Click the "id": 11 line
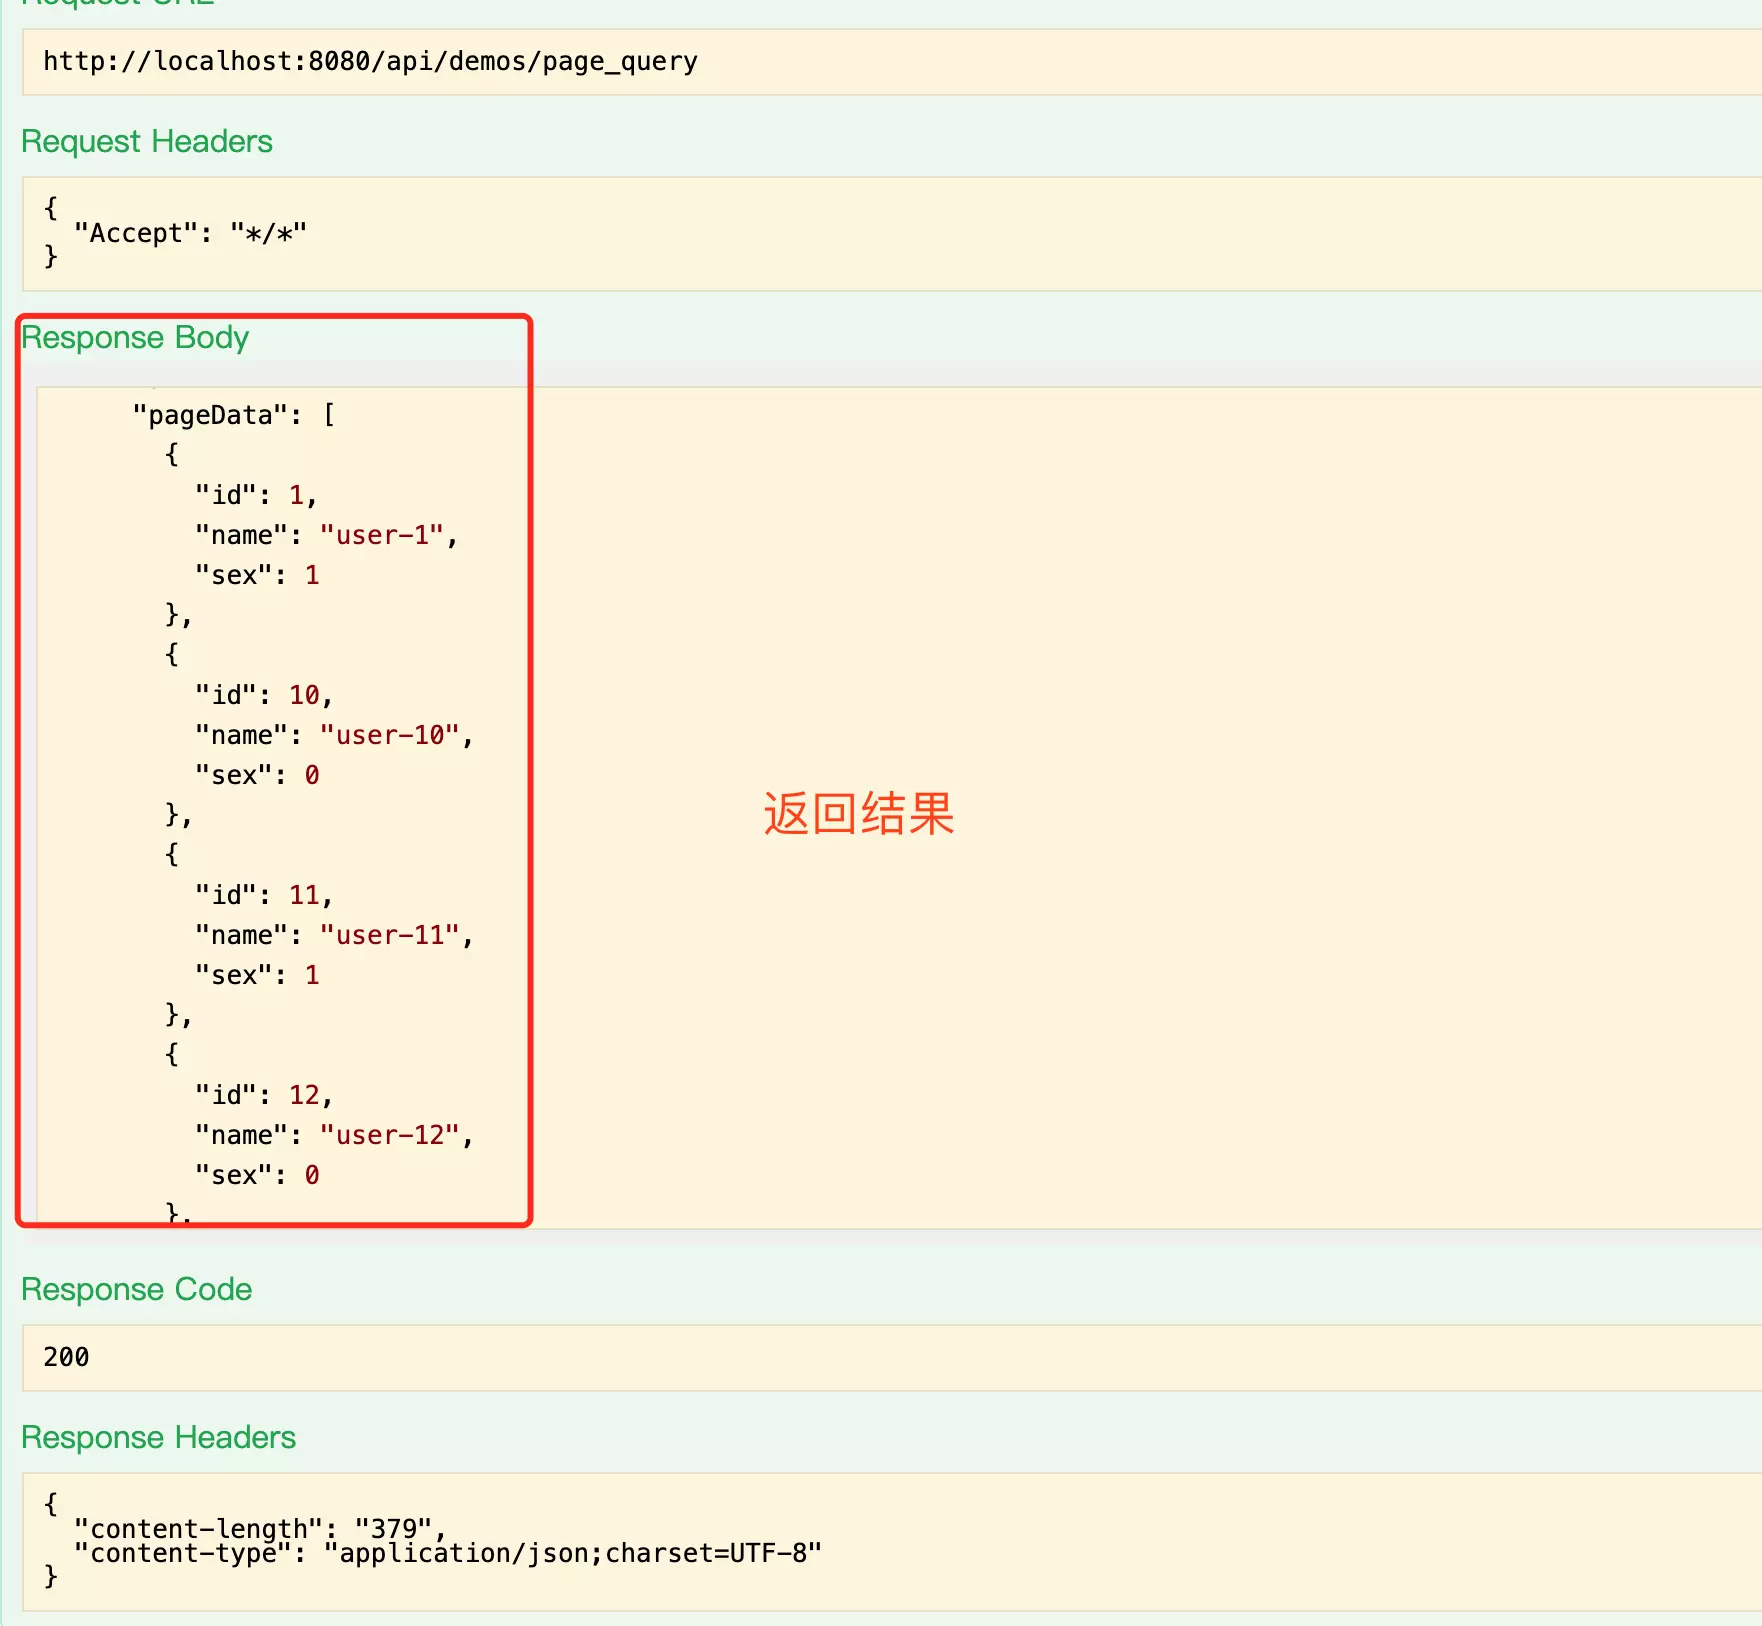Image resolution: width=1762 pixels, height=1626 pixels. pos(264,895)
